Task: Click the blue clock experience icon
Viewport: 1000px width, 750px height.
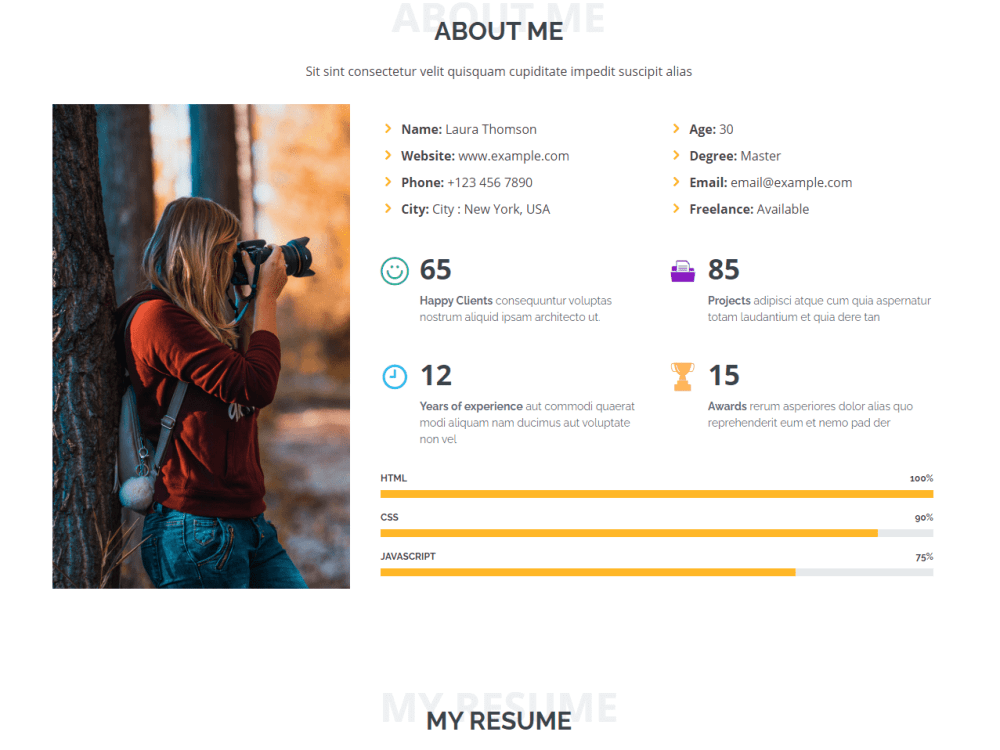Action: pyautogui.click(x=395, y=377)
